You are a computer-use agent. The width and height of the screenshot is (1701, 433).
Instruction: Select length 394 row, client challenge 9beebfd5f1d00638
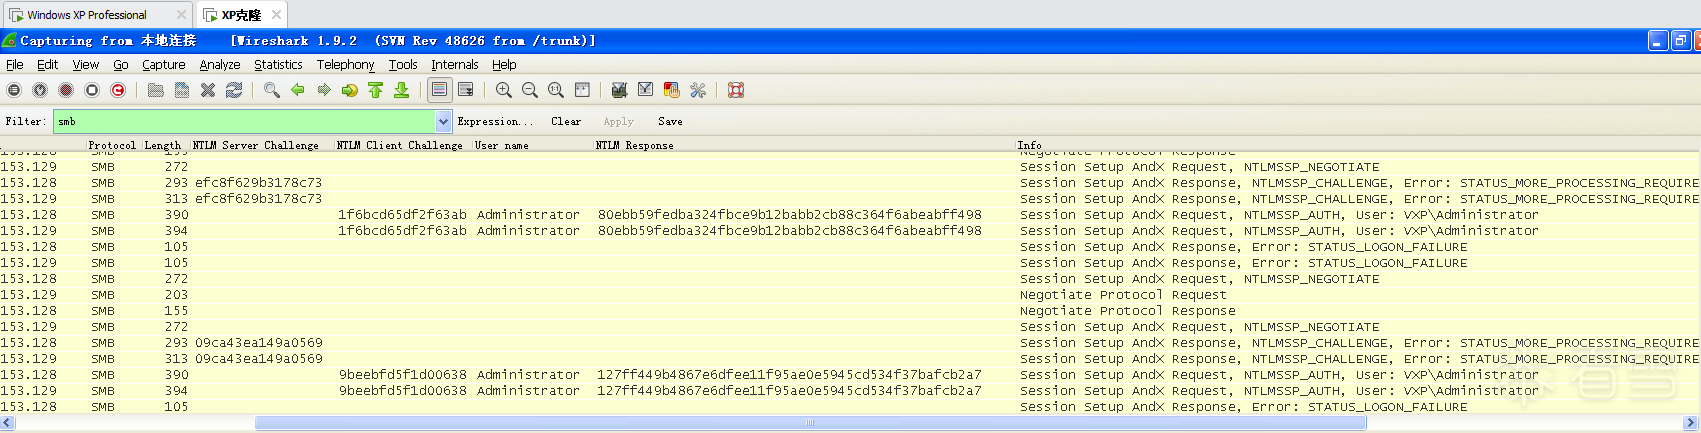click(x=849, y=391)
